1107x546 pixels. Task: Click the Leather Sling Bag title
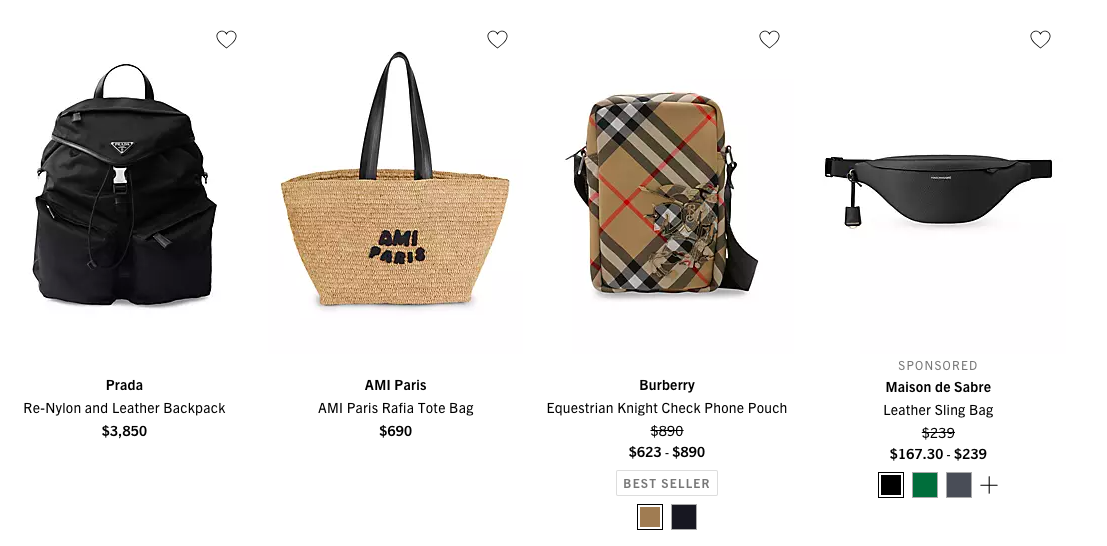click(938, 410)
